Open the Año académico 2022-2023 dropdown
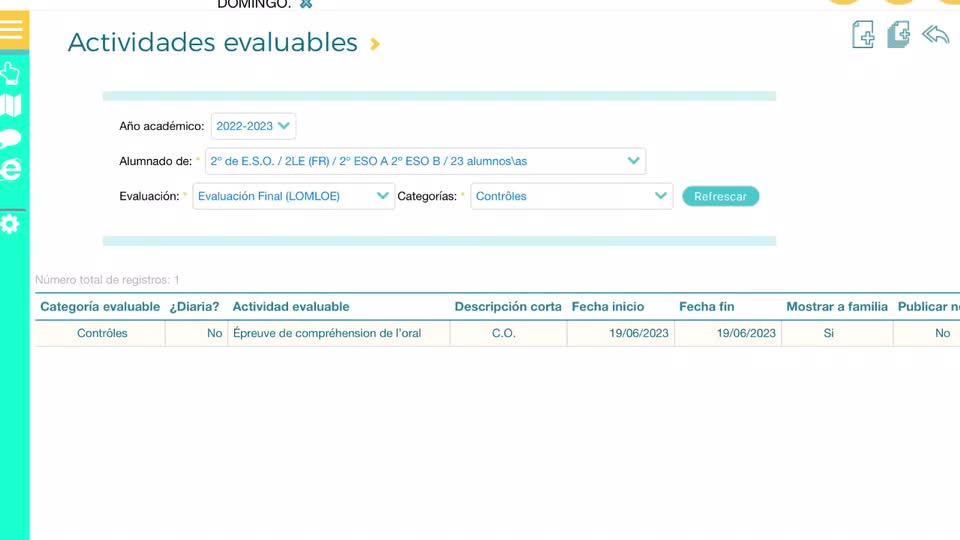Screen dimensions: 960x540 tap(253, 126)
